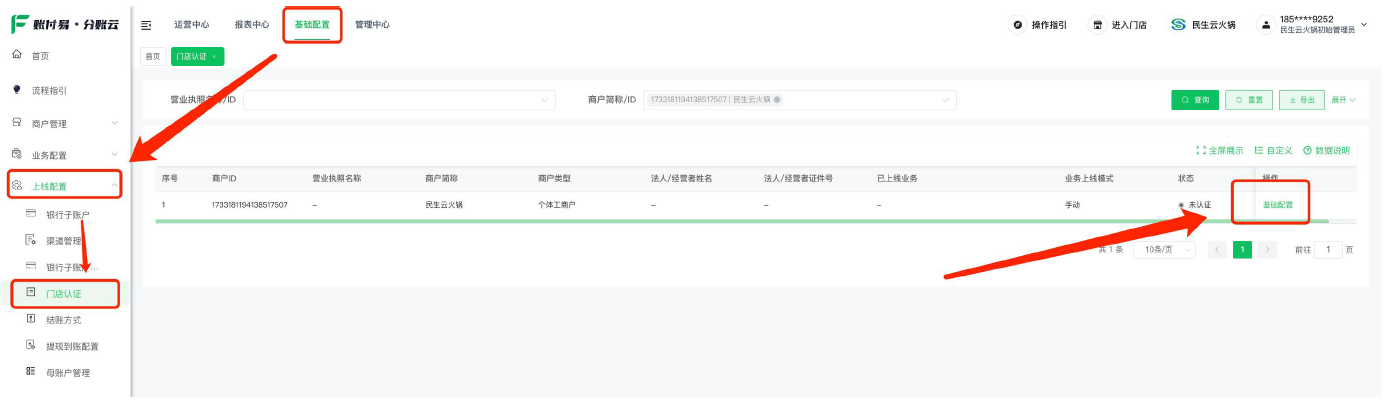
Task: Click the 进入门店 store icon
Action: (x=1098, y=25)
